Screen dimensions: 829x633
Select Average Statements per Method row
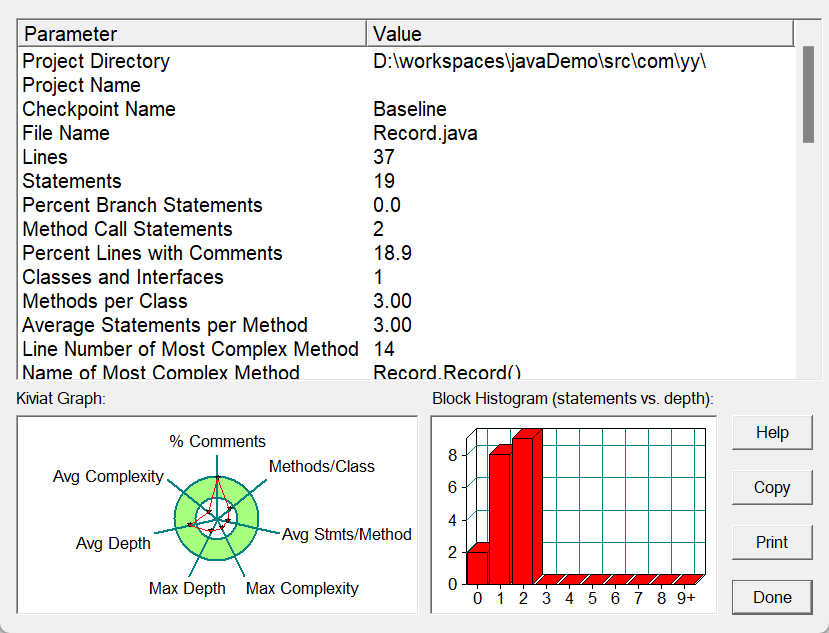coord(407,325)
